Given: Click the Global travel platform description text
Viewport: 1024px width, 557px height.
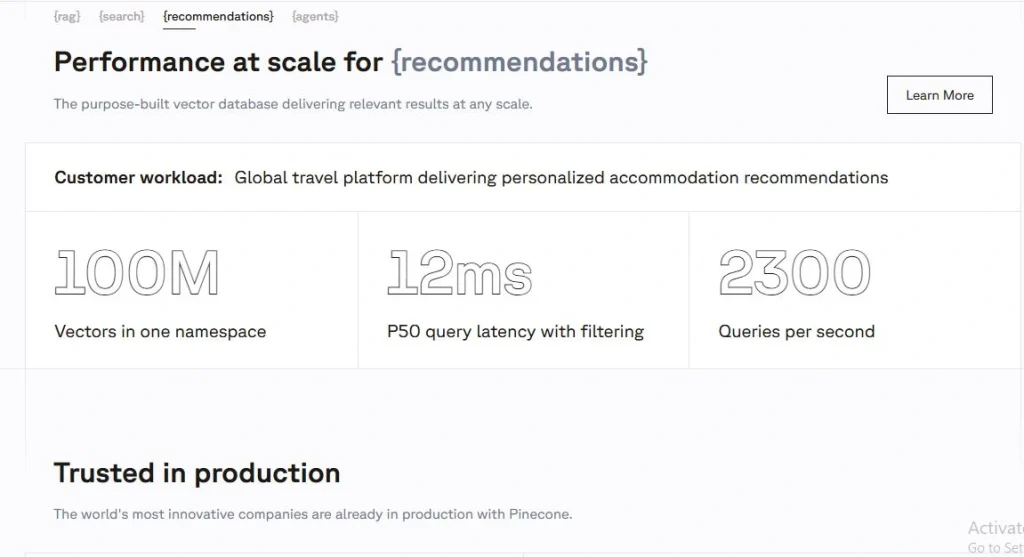Looking at the screenshot, I should click(561, 178).
